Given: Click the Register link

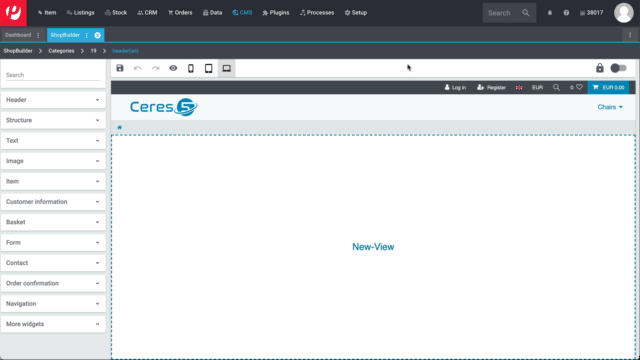Looking at the screenshot, I should tap(491, 87).
